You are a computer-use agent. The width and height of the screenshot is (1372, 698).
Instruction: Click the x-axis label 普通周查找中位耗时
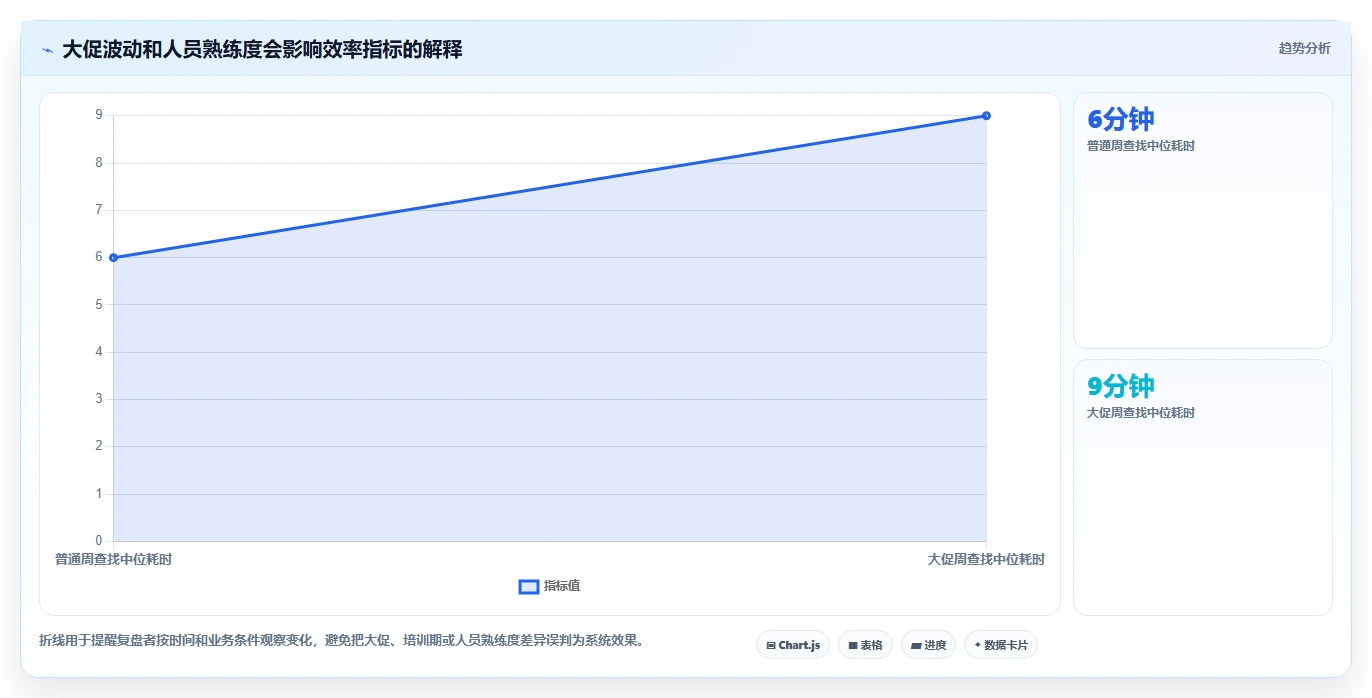[x=113, y=560]
